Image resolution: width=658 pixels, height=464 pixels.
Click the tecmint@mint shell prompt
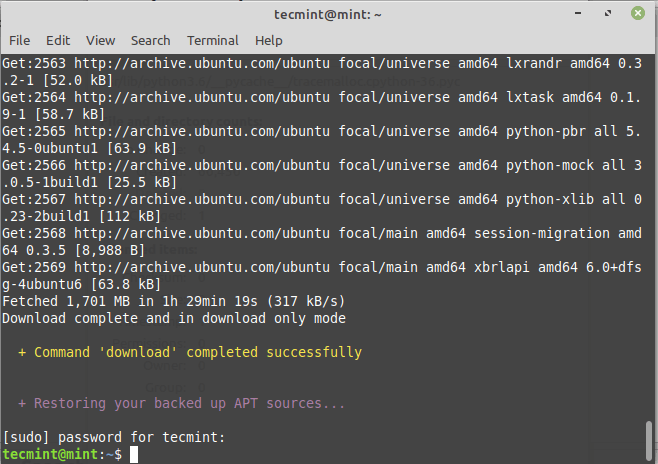62,455
